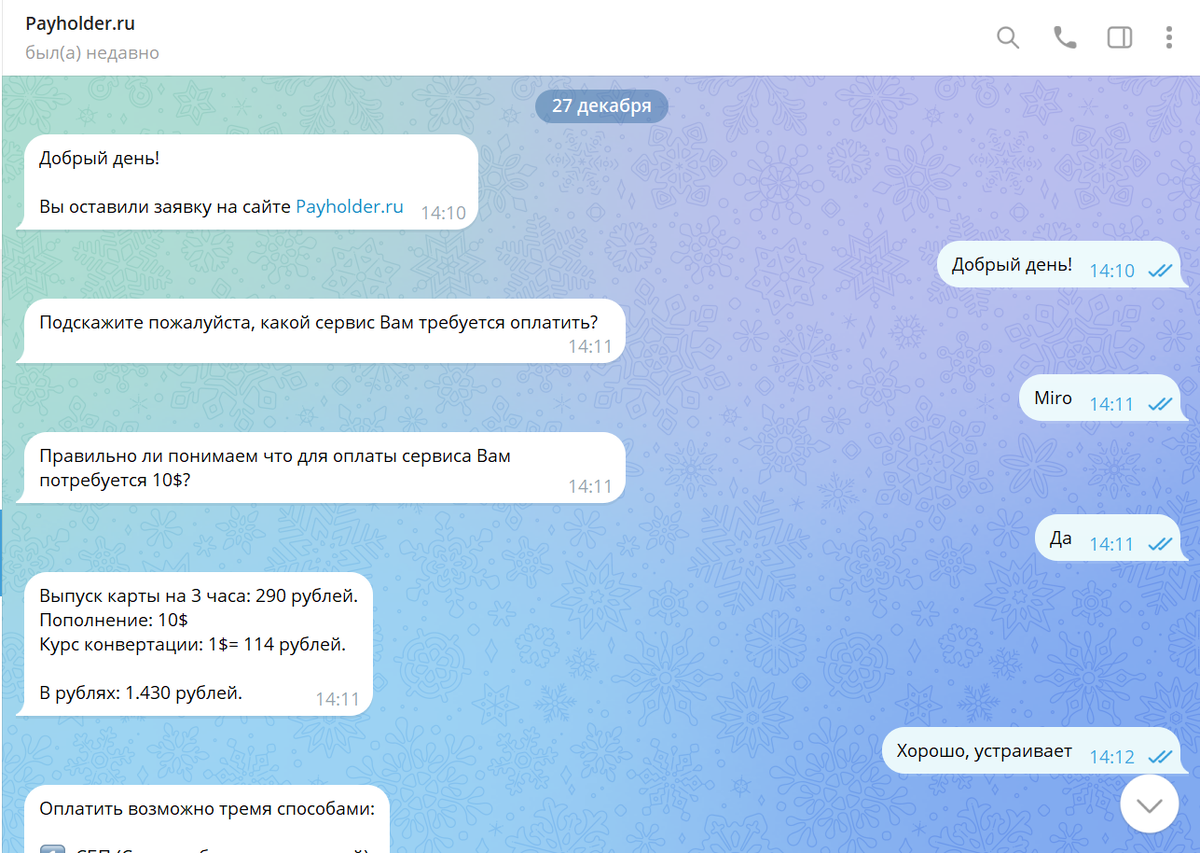Click the '27 декабря' date badge
The image size is (1200, 853).
602,105
